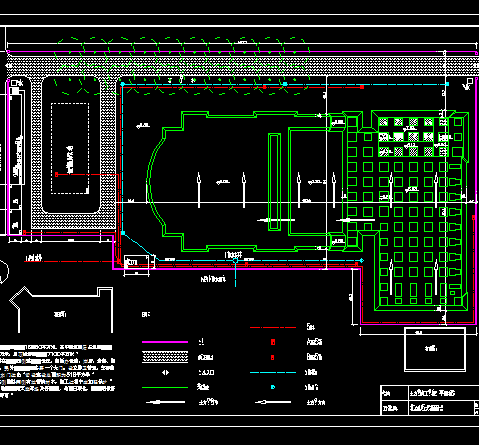479x445 pixels.
Task: Click the smaller red square legend symbol
Action: pyautogui.click(x=273, y=357)
